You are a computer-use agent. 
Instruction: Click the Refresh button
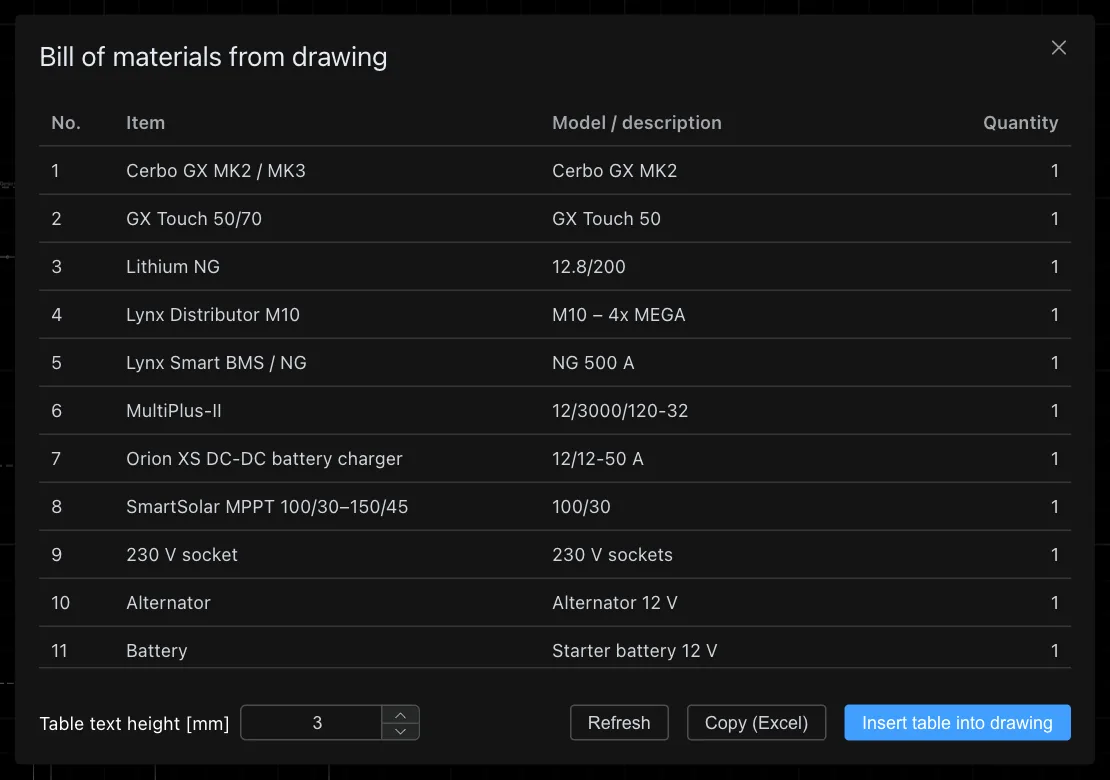[619, 723]
